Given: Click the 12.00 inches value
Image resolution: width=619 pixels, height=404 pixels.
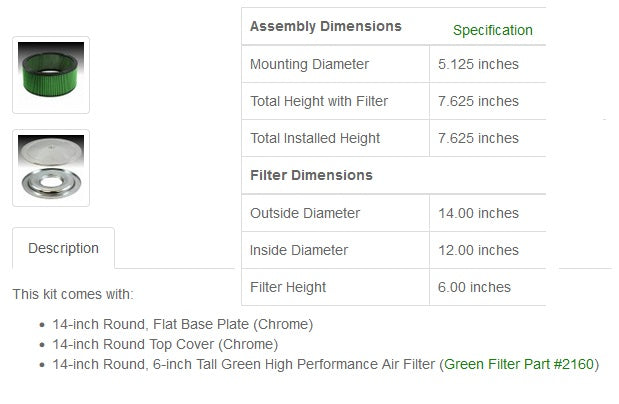Looking at the screenshot, I should (x=478, y=250).
